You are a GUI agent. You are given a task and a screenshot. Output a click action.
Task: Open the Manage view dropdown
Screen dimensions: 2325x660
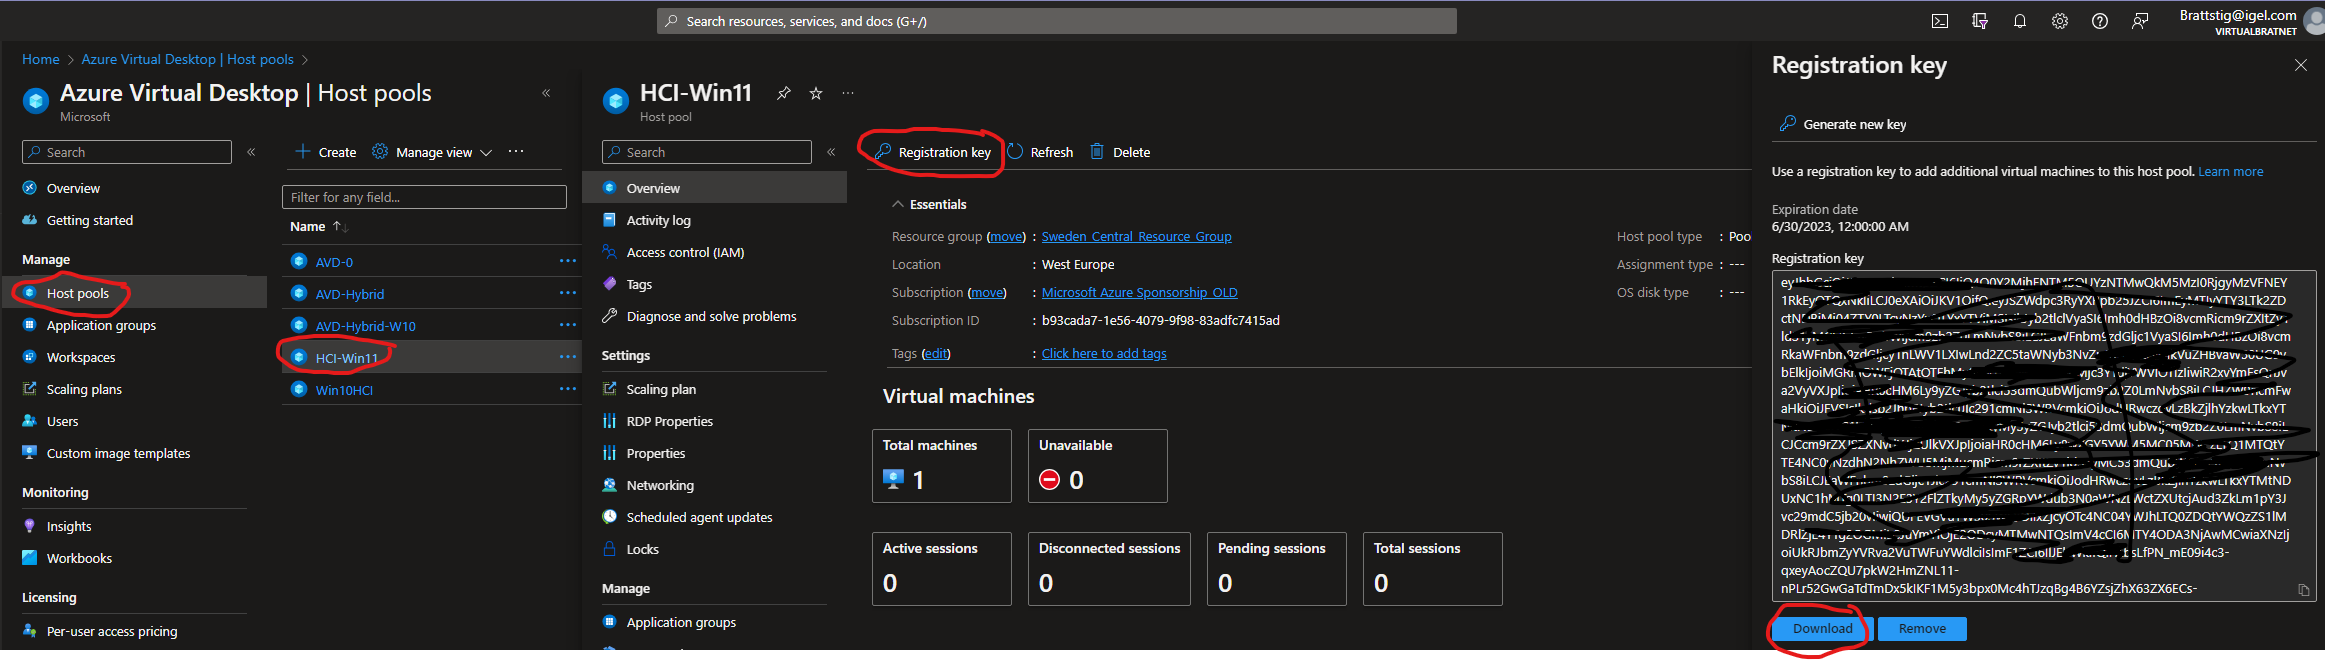[x=433, y=152]
